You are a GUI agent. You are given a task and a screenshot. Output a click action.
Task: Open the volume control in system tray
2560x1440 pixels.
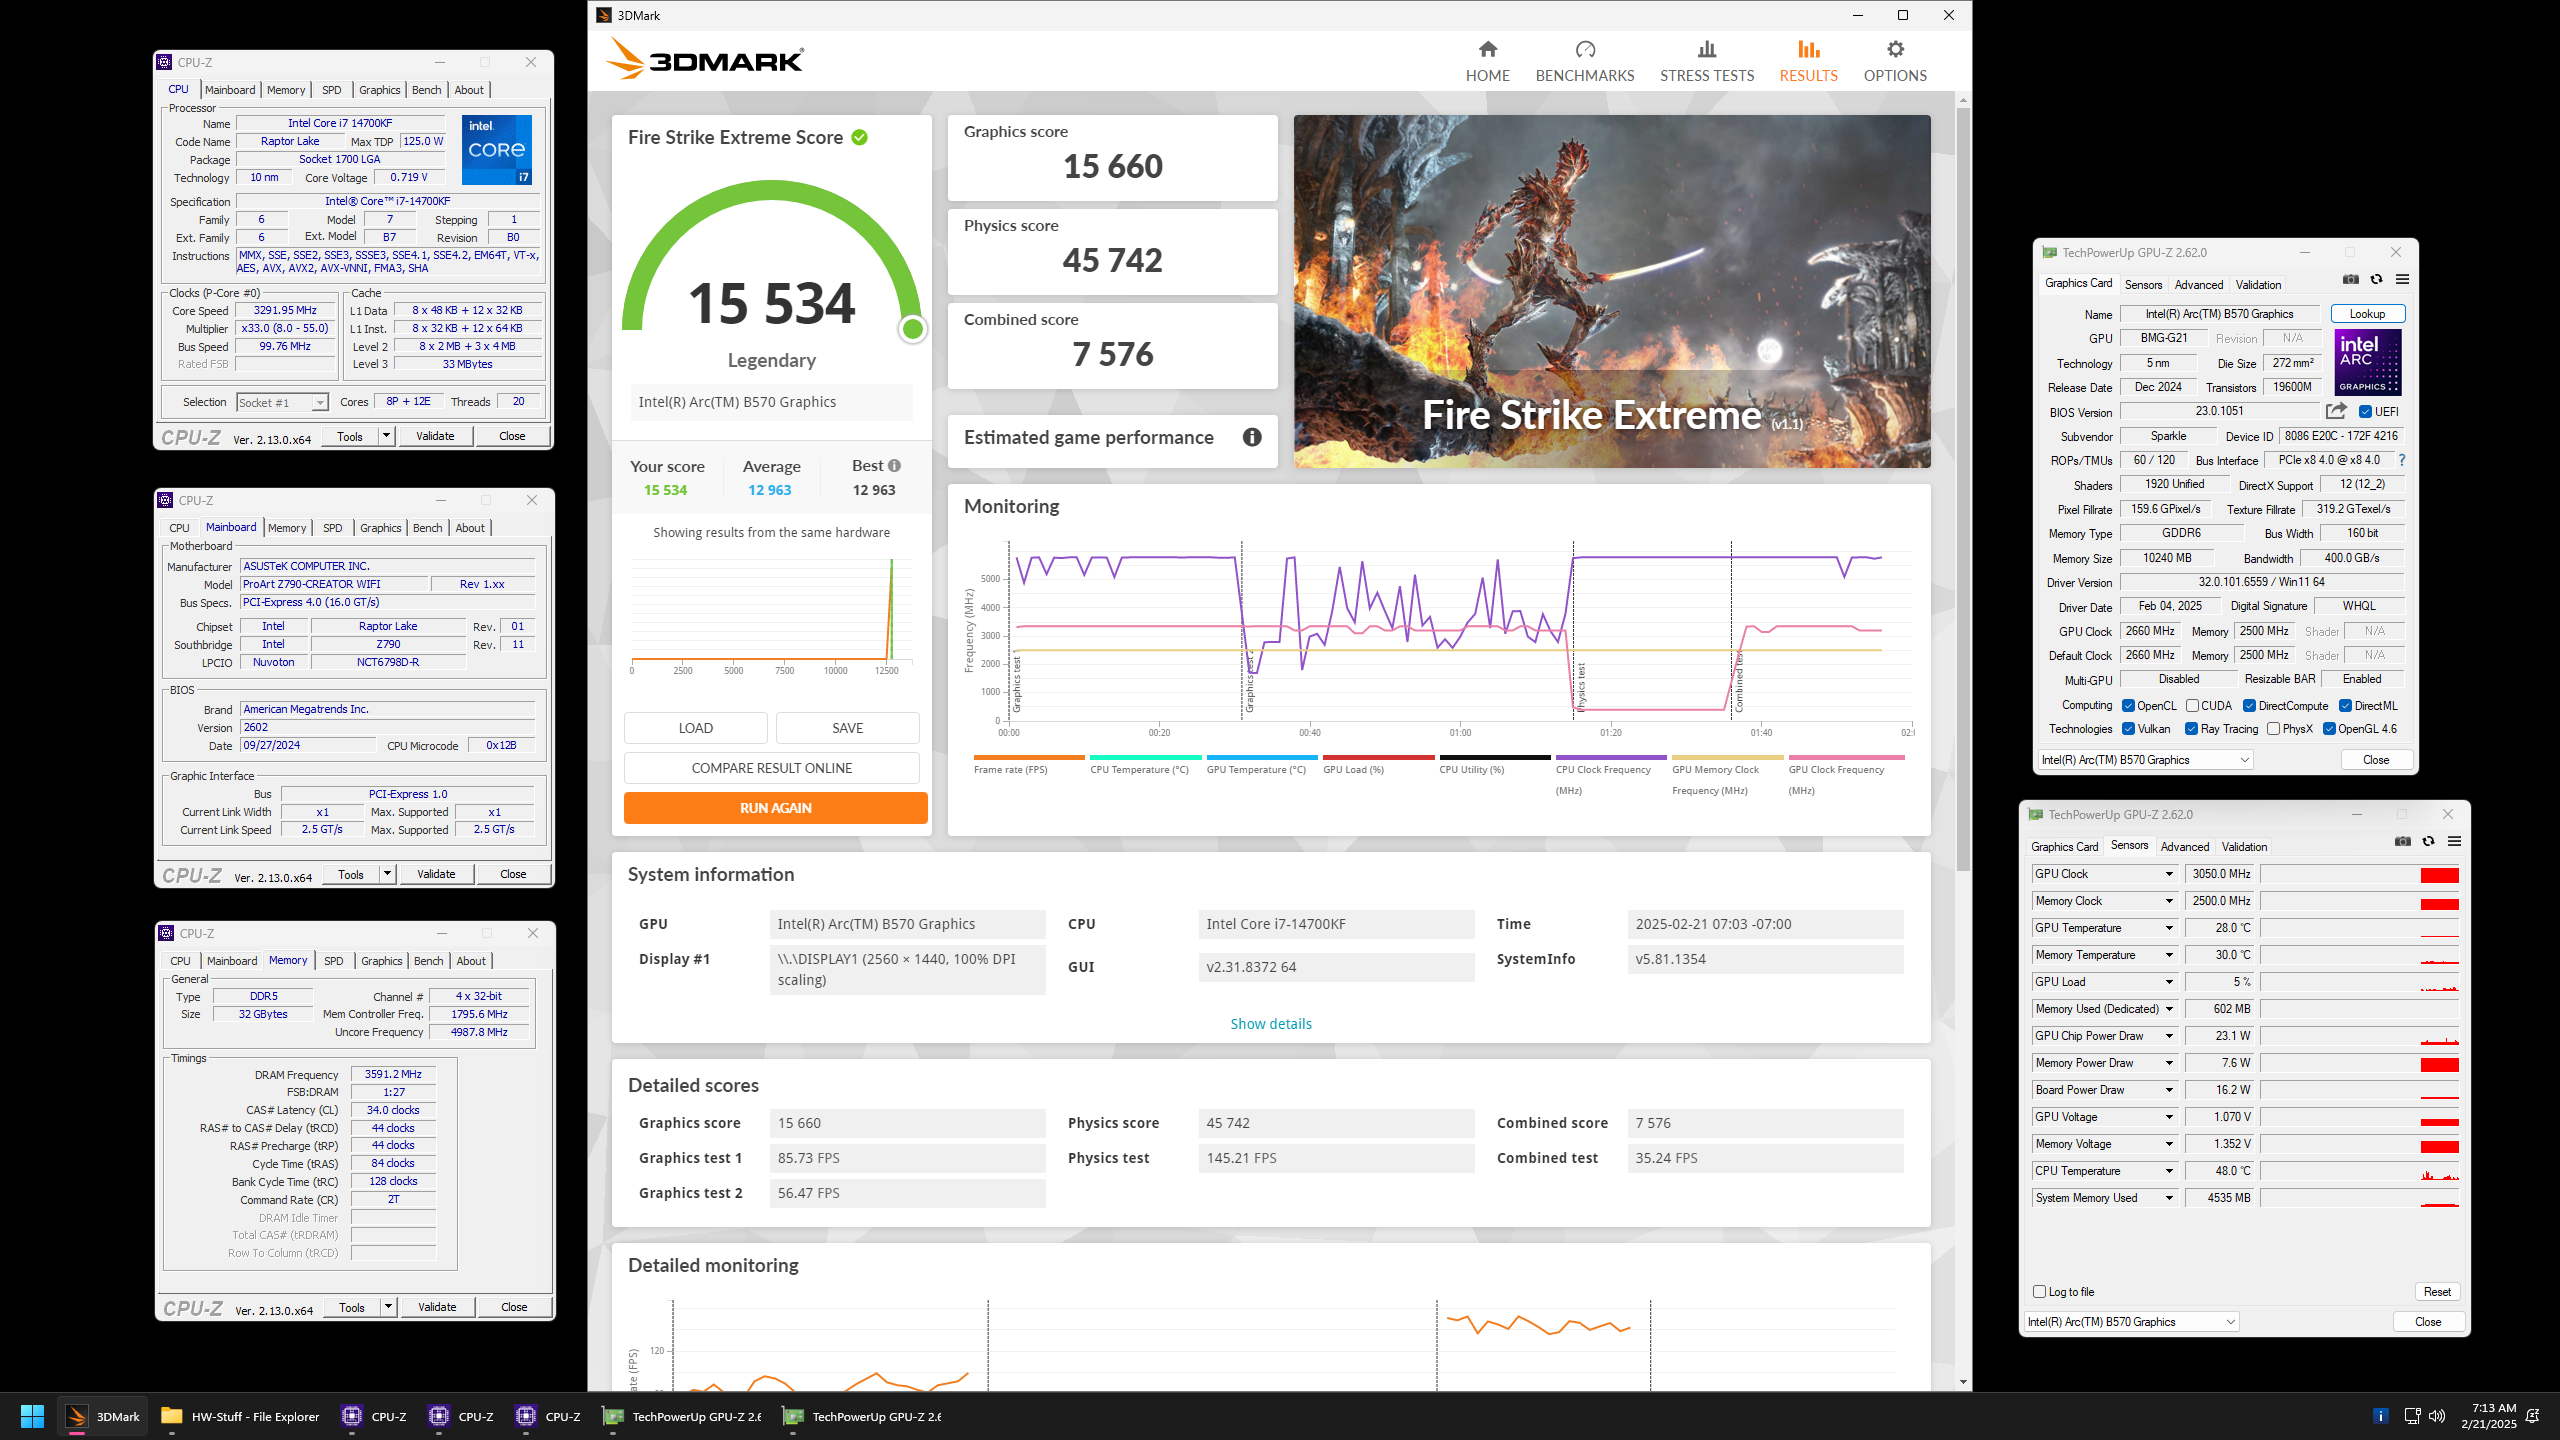point(2437,1415)
